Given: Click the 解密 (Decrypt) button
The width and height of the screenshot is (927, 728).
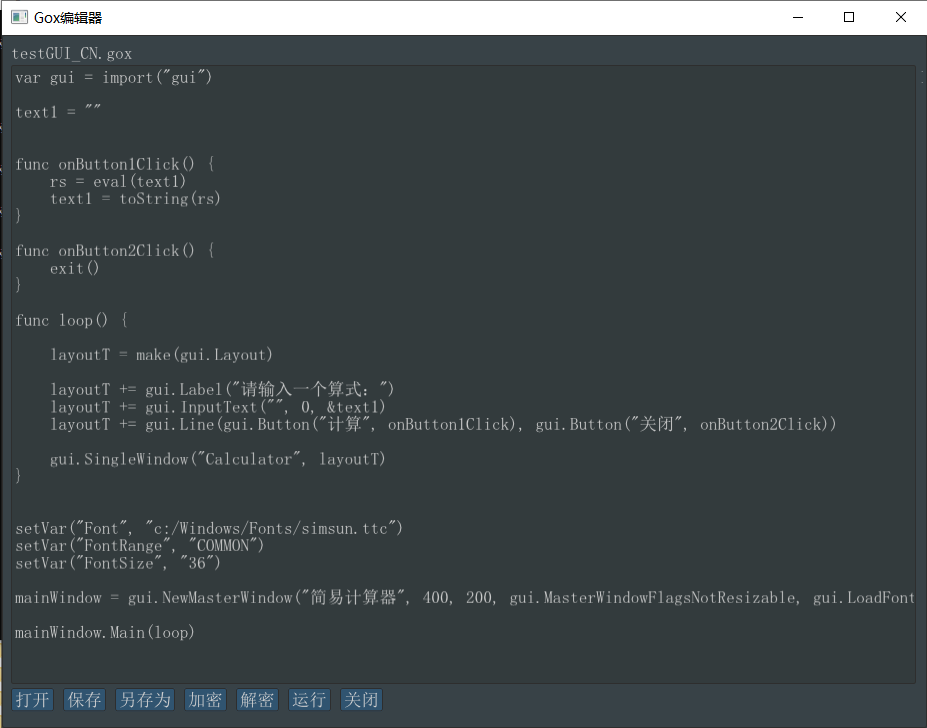Looking at the screenshot, I should click(257, 700).
